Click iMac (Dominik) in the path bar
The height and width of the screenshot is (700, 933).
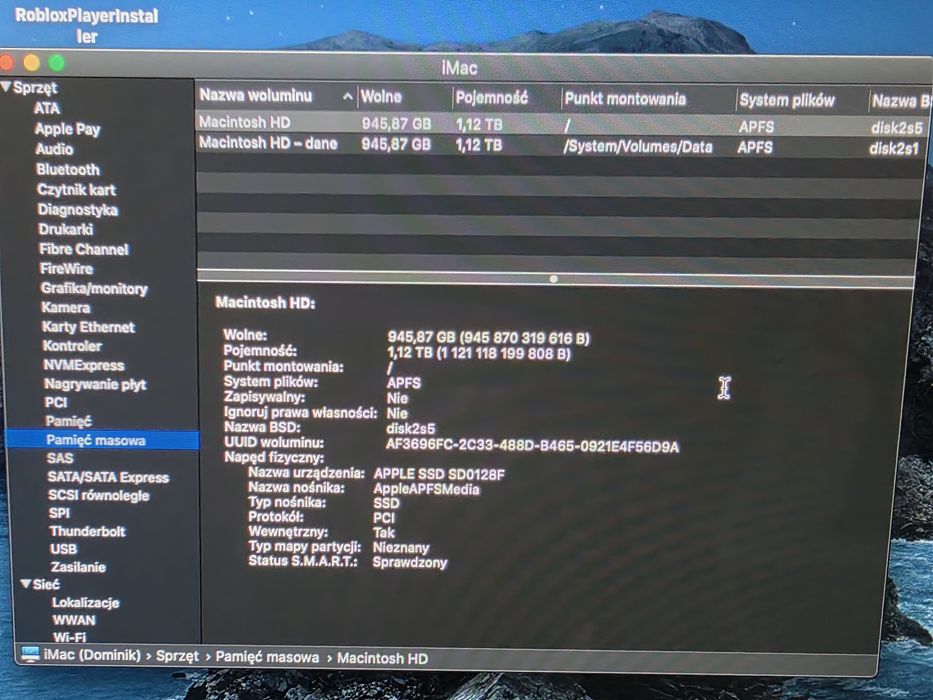tap(92, 655)
